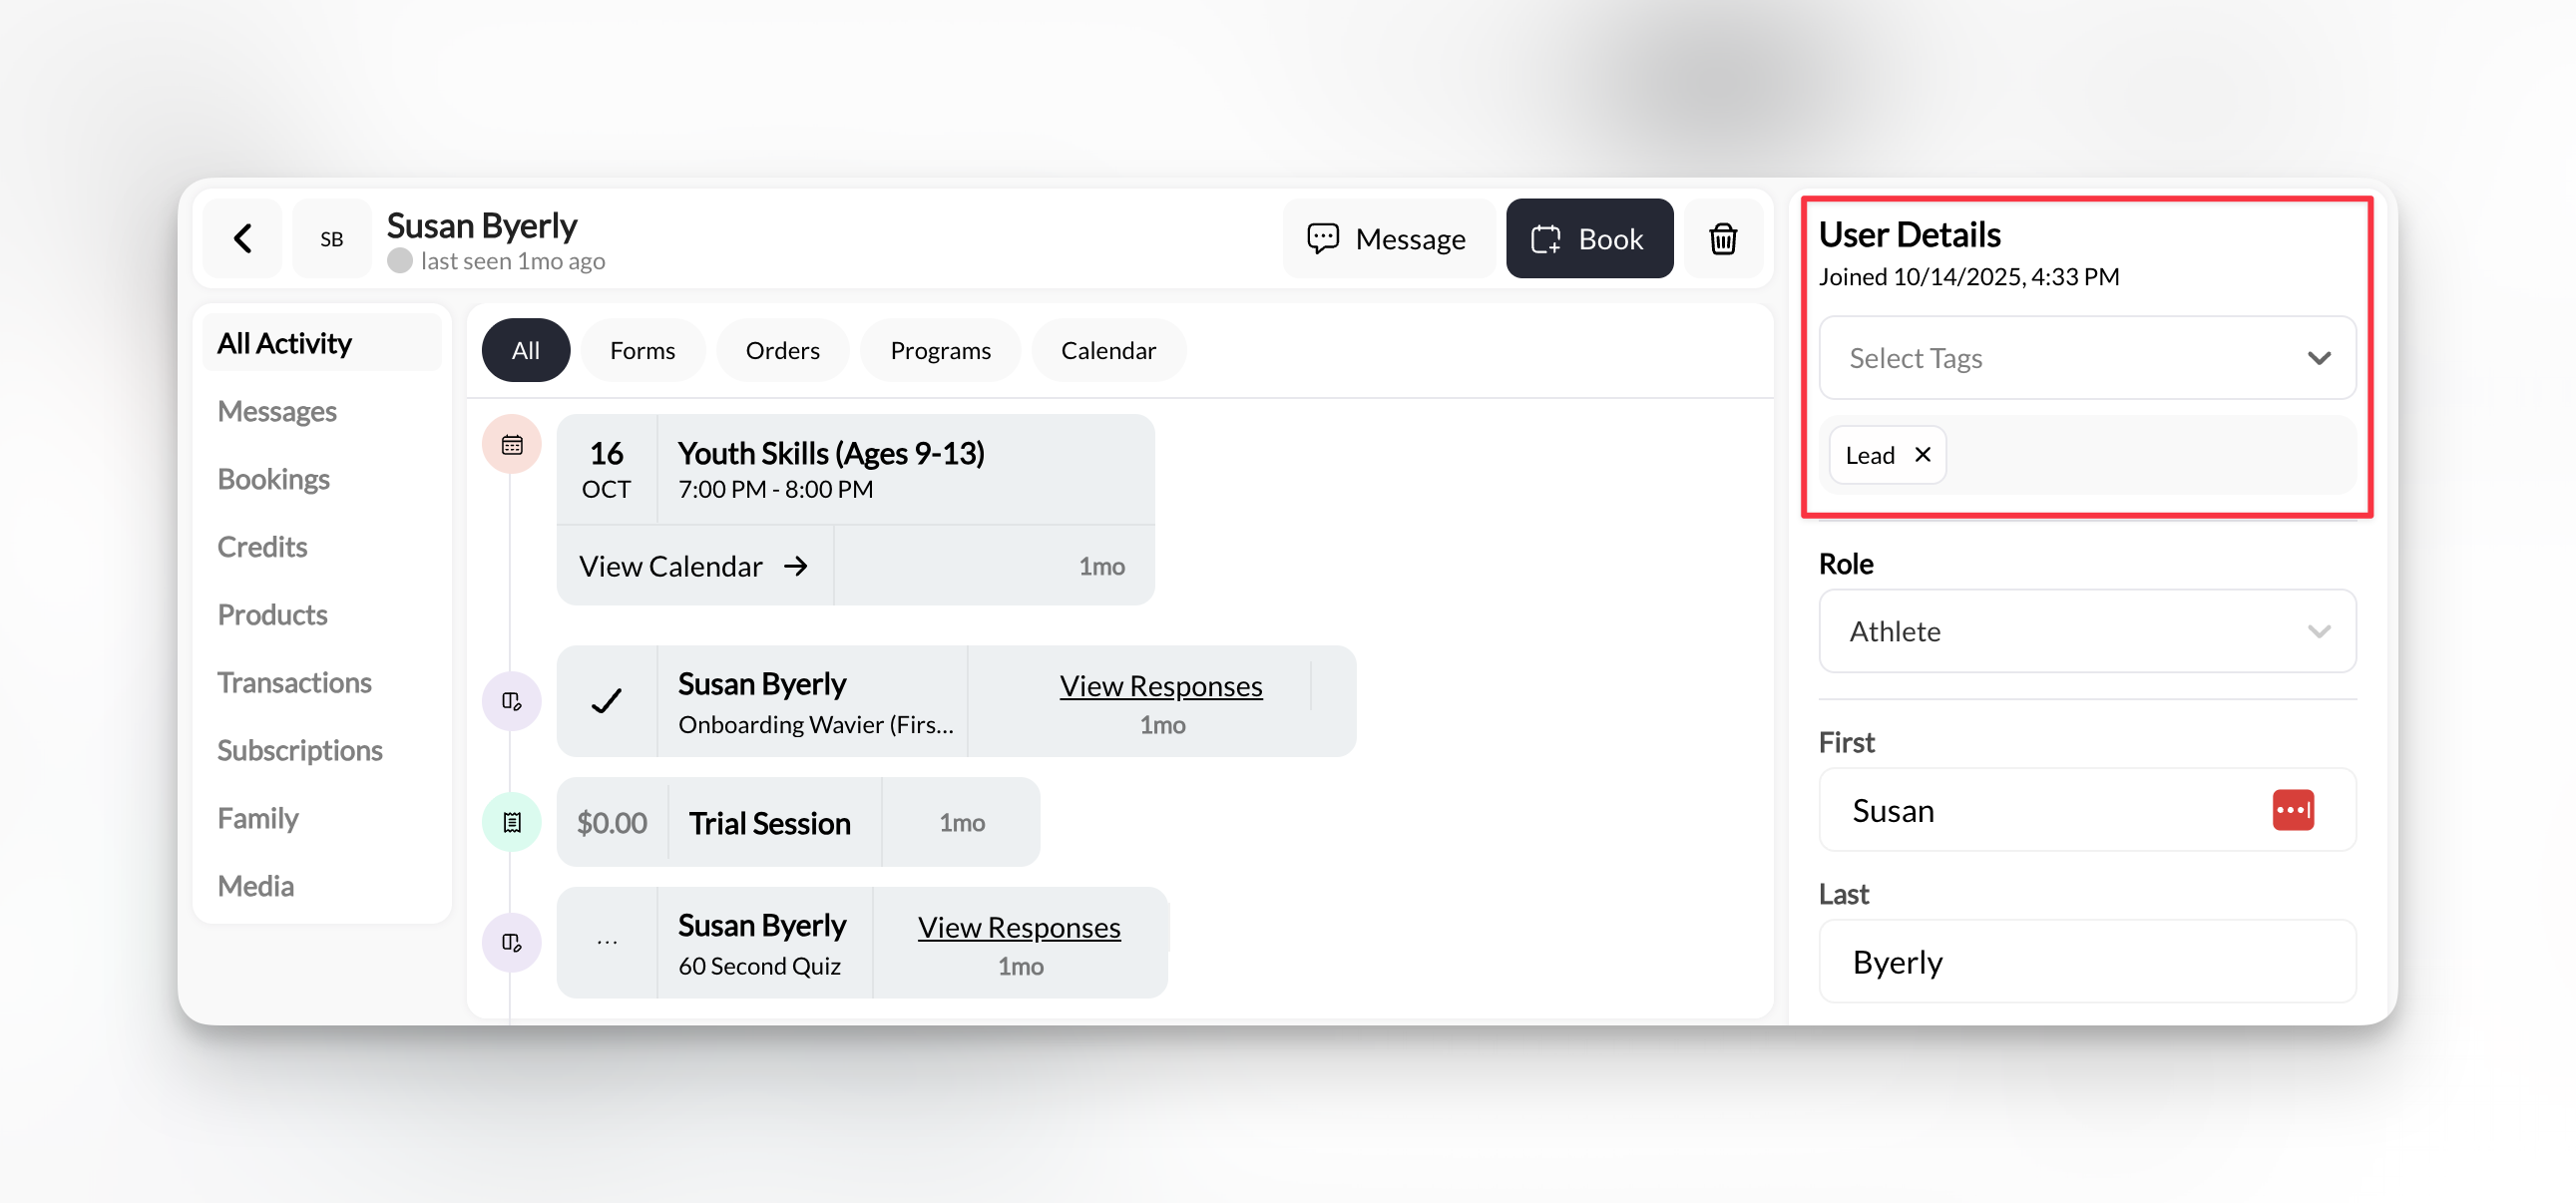Open the Athlete role dropdown
Image resolution: width=2576 pixels, height=1203 pixels.
(x=2086, y=631)
